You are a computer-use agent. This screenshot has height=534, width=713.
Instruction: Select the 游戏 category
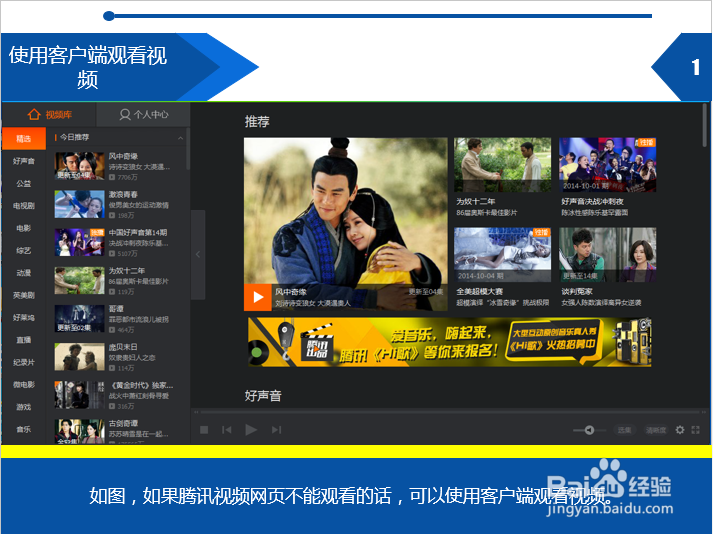coord(24,407)
